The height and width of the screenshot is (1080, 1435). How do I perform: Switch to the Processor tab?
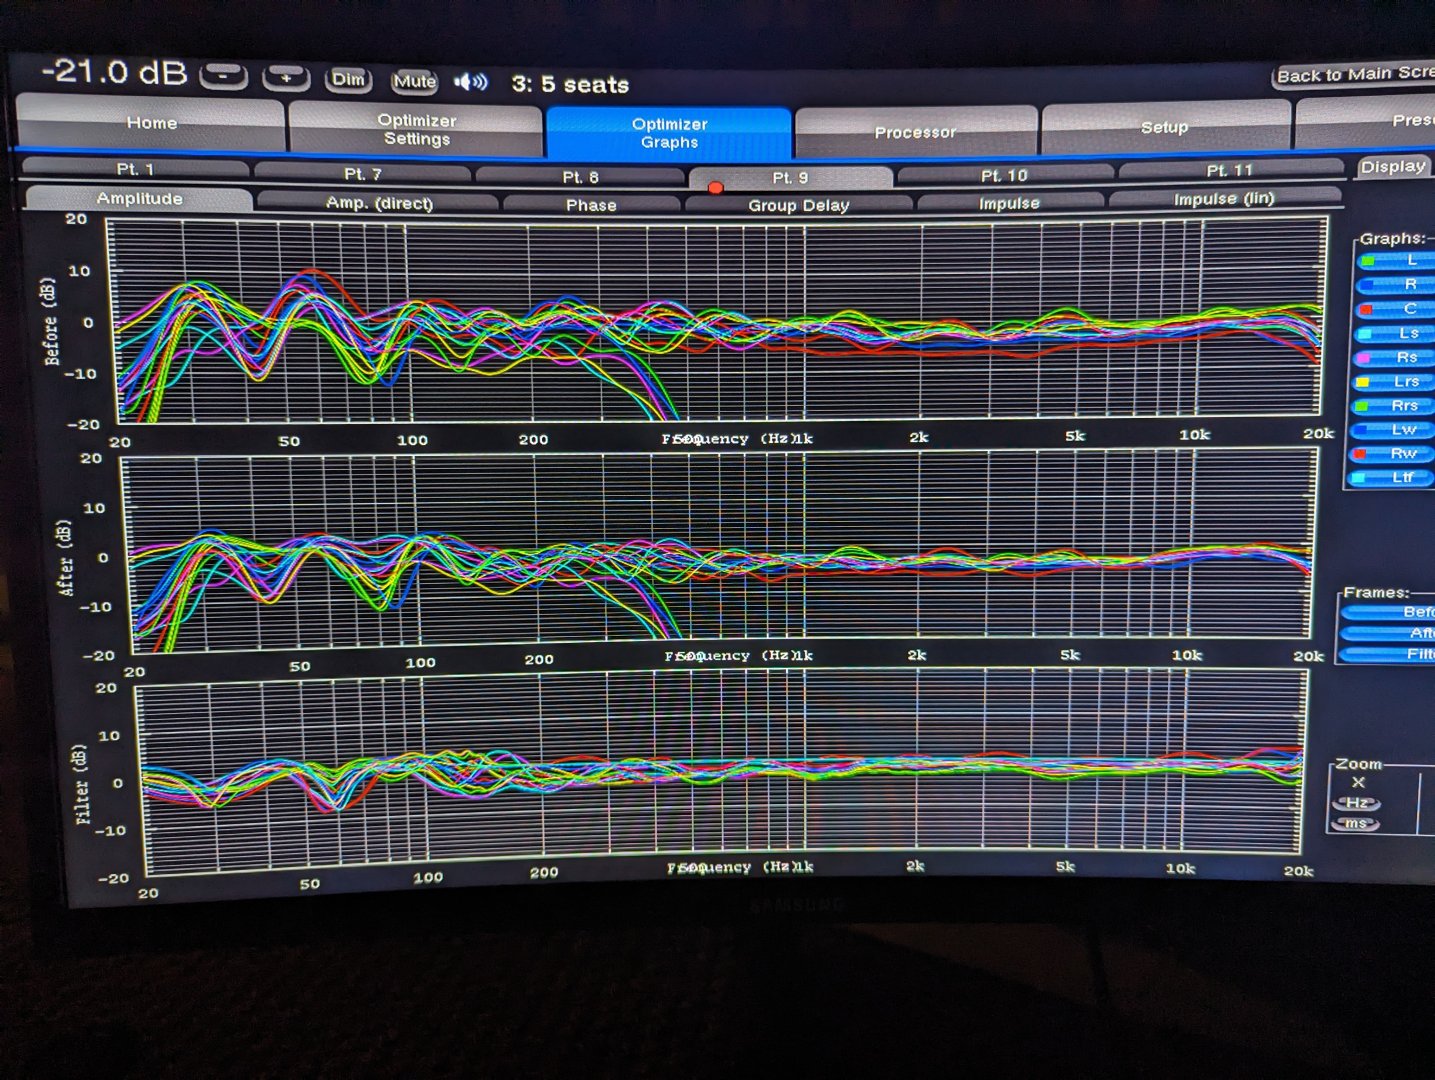point(915,132)
